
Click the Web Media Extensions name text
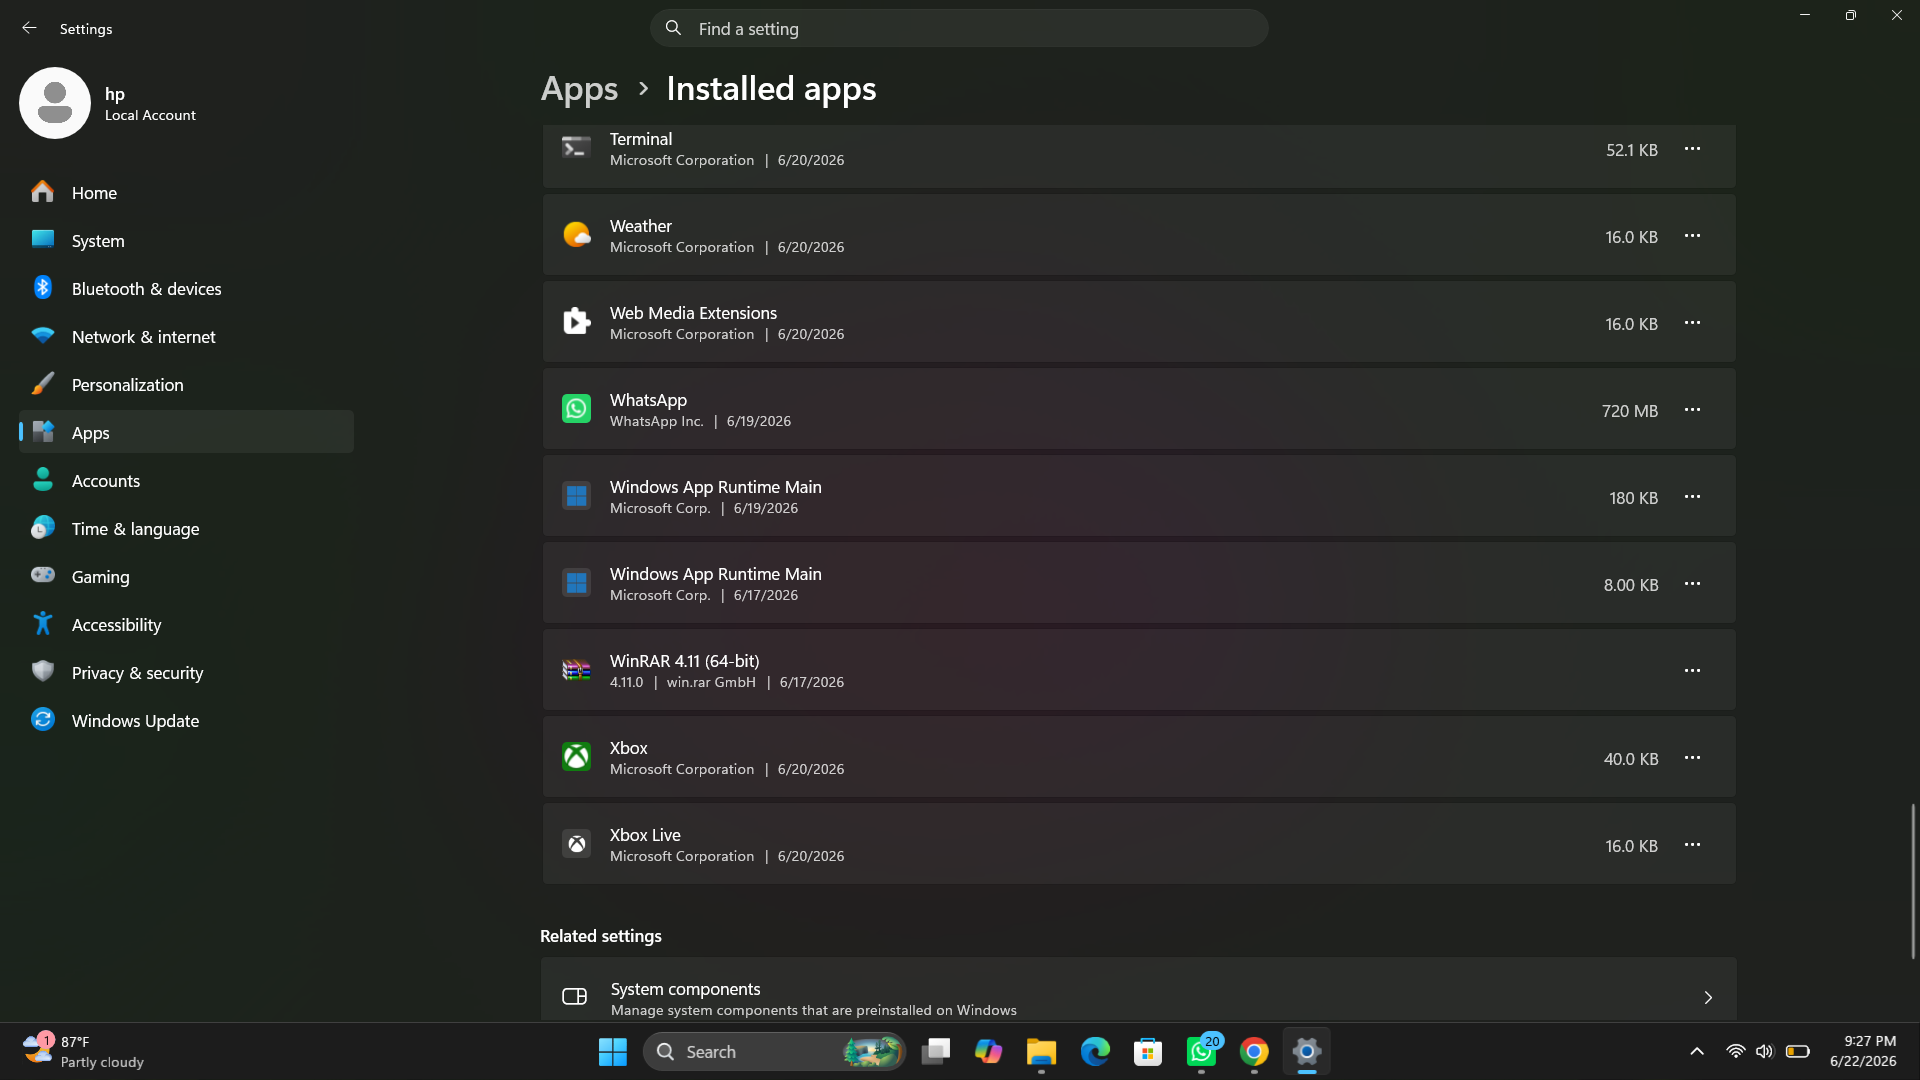[x=693, y=313]
